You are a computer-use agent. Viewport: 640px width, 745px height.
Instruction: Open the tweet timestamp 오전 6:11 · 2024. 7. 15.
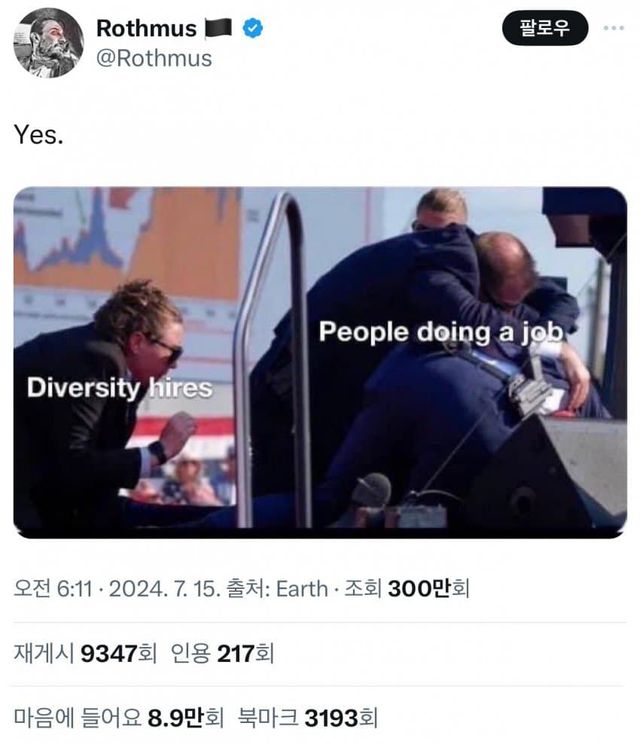coord(117,589)
